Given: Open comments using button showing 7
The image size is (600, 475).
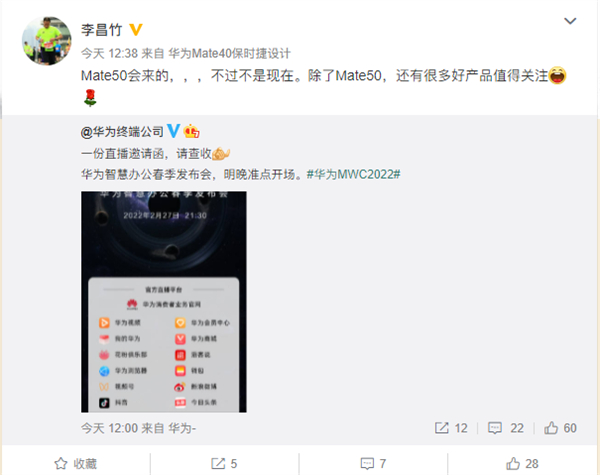Looking at the screenshot, I should 373,464.
